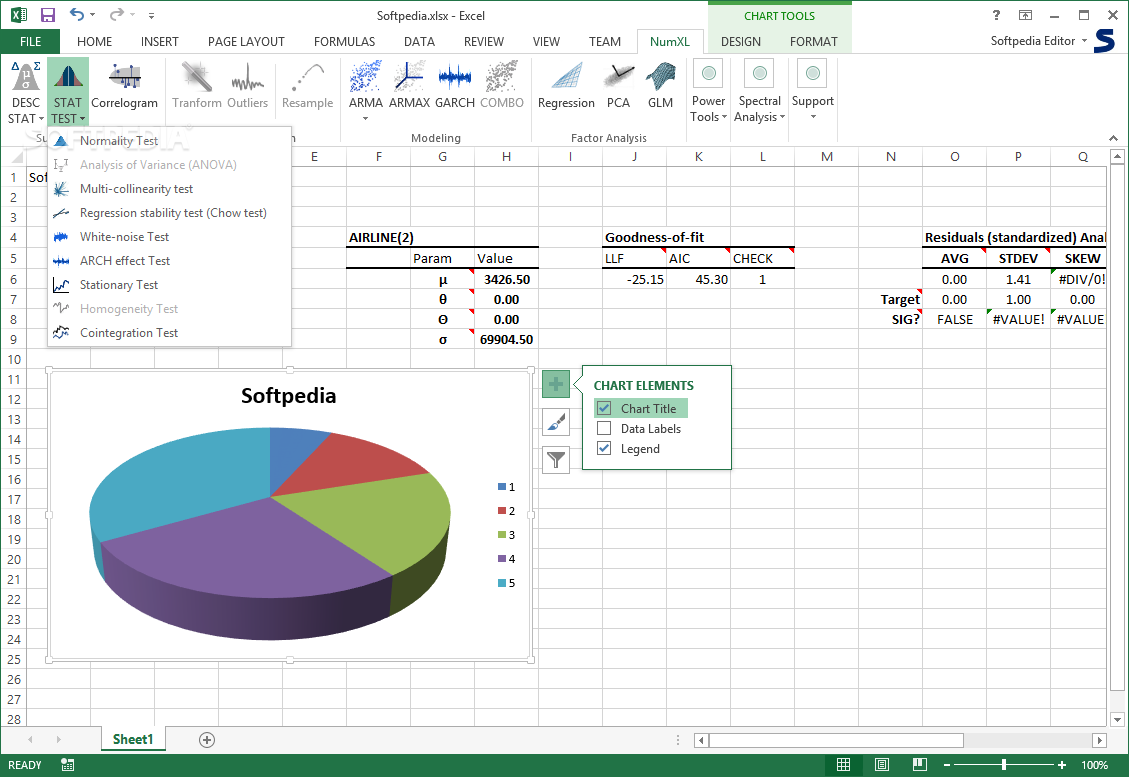Uncheck the Legend checkbox

[604, 448]
